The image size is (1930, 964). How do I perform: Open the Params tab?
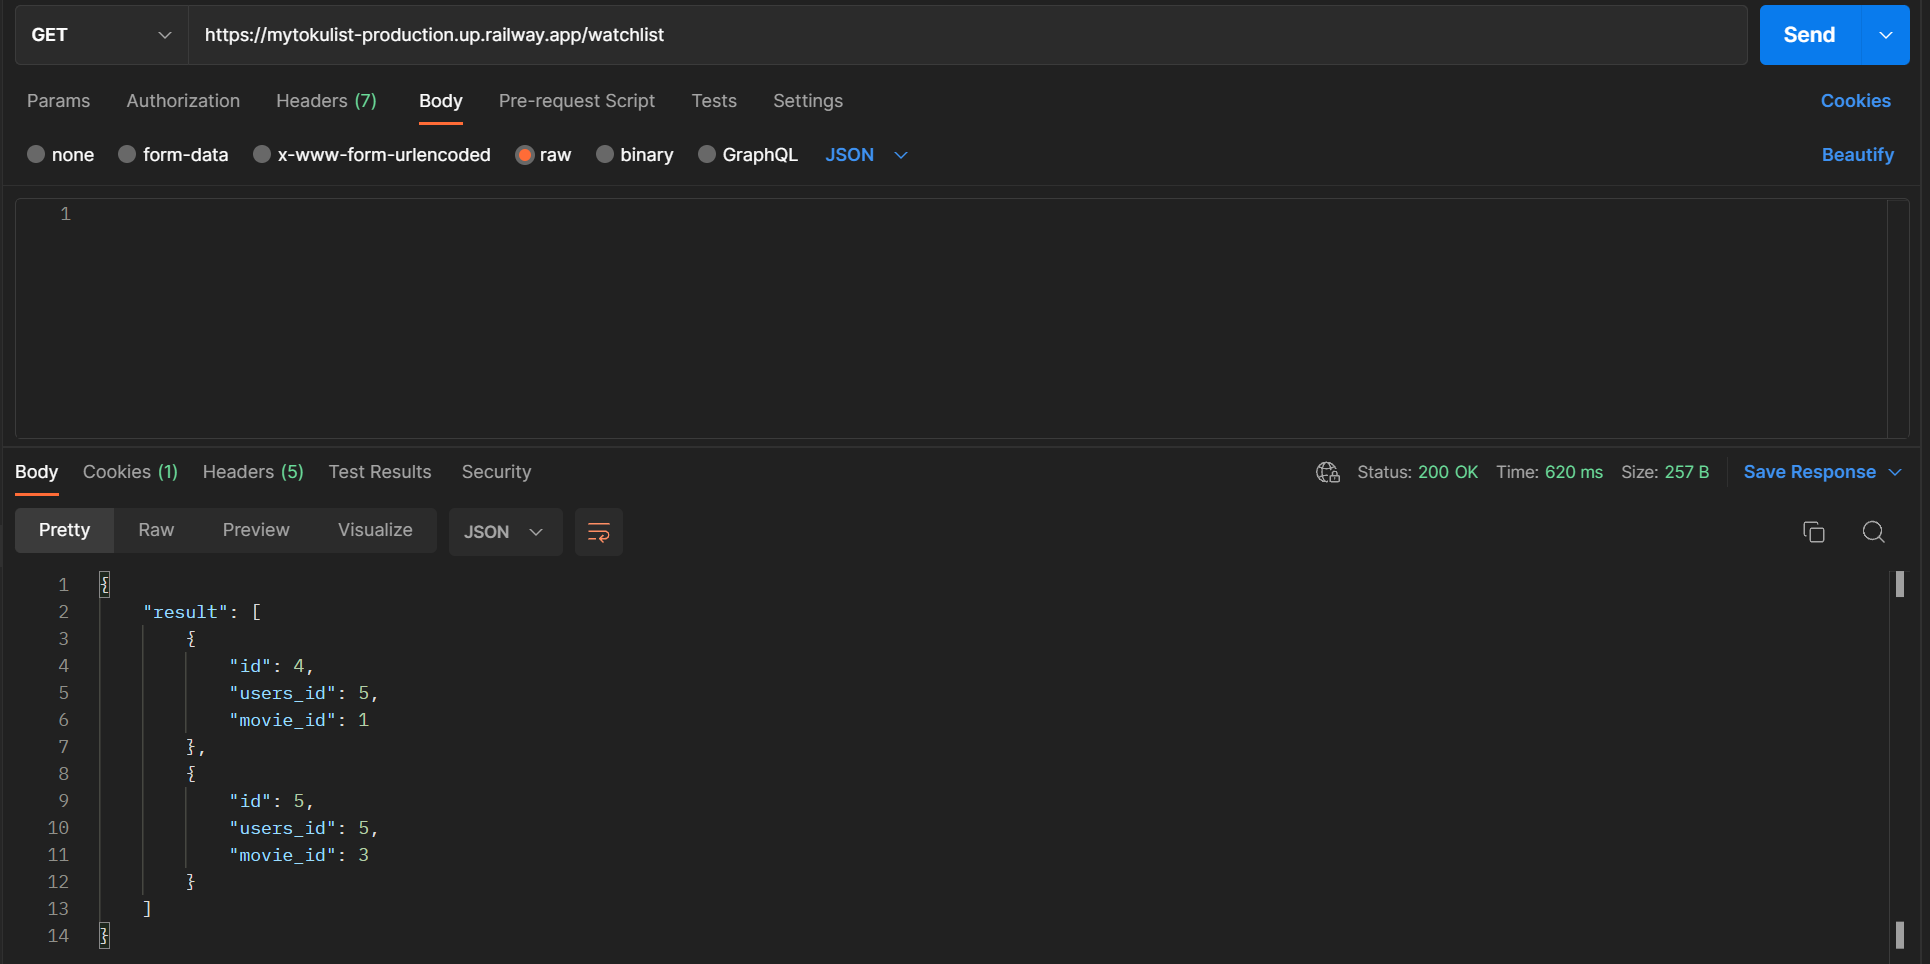click(x=58, y=101)
